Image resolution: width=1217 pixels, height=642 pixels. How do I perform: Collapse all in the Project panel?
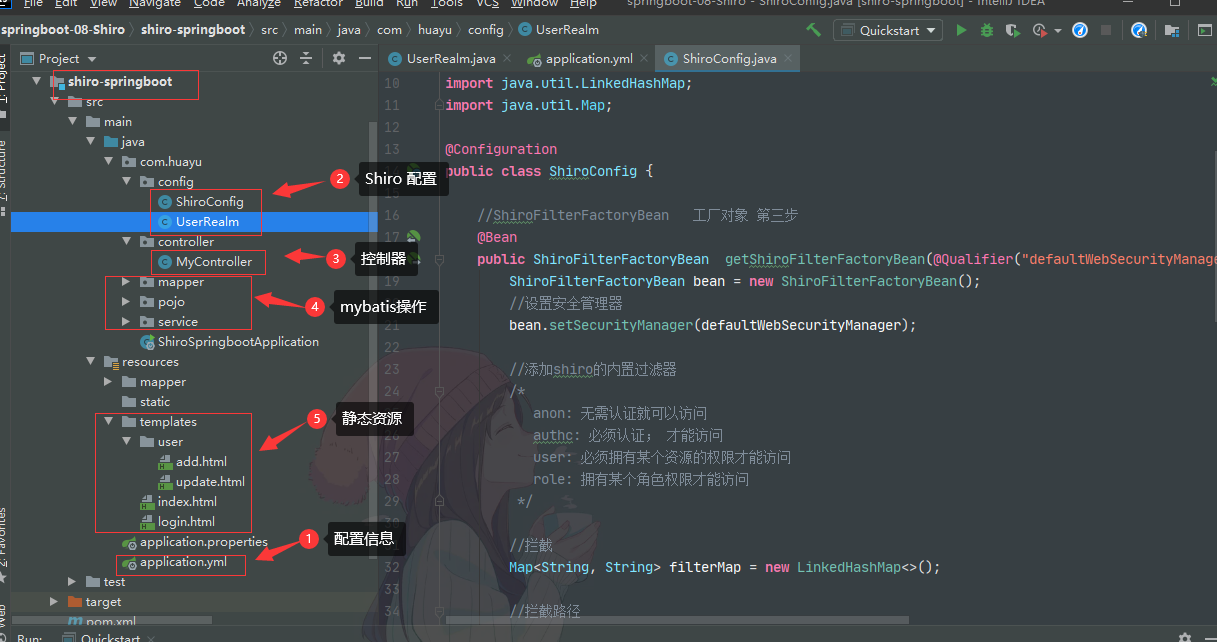tap(306, 59)
